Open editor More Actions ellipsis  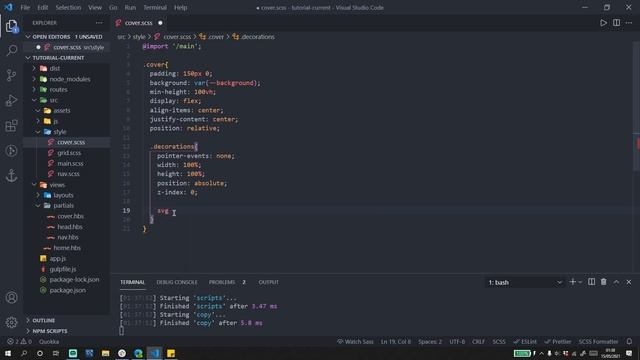click(x=629, y=23)
